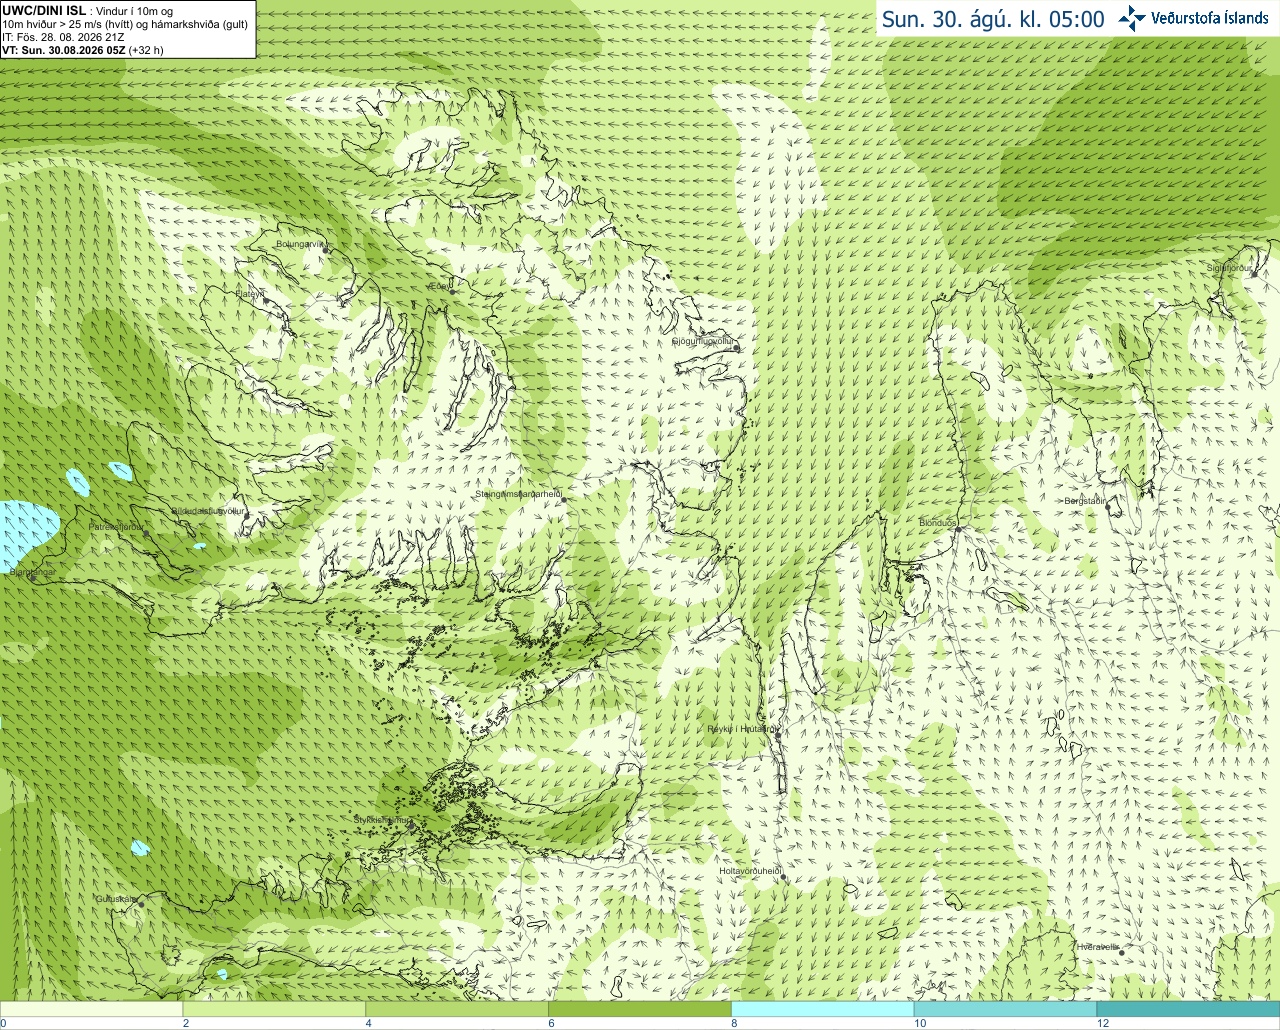Image resolution: width=1280 pixels, height=1030 pixels.
Task: Select the Blönduós station dot
Action: click(x=957, y=529)
